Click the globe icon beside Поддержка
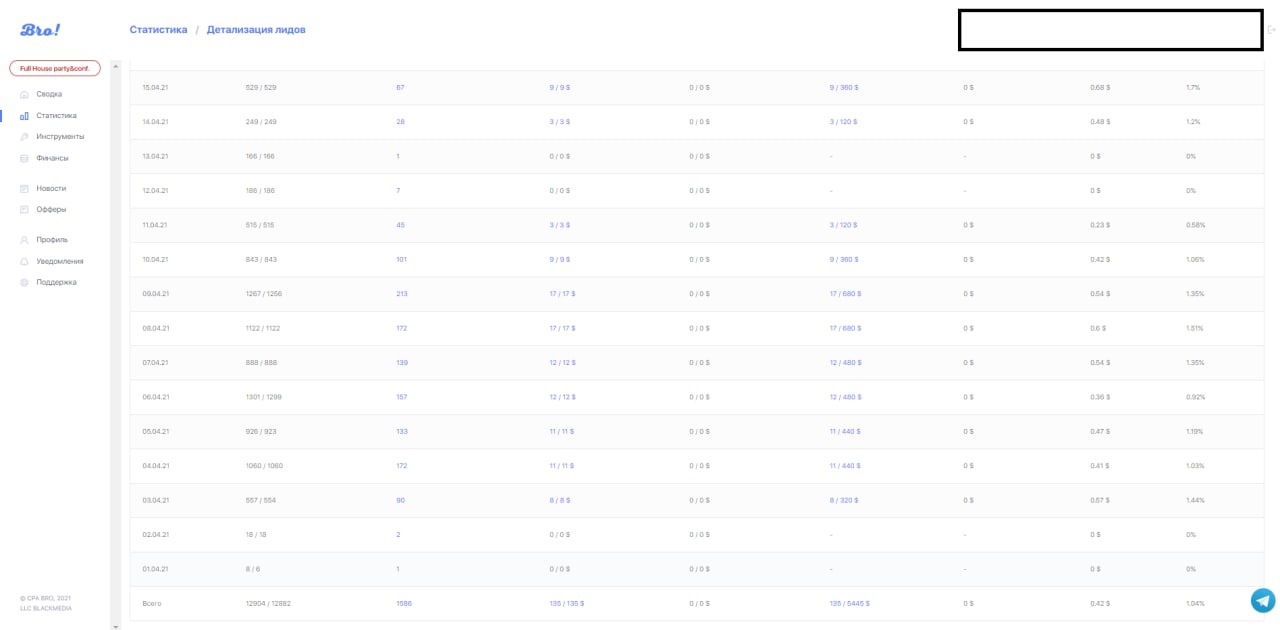1280x630 pixels. (25, 282)
